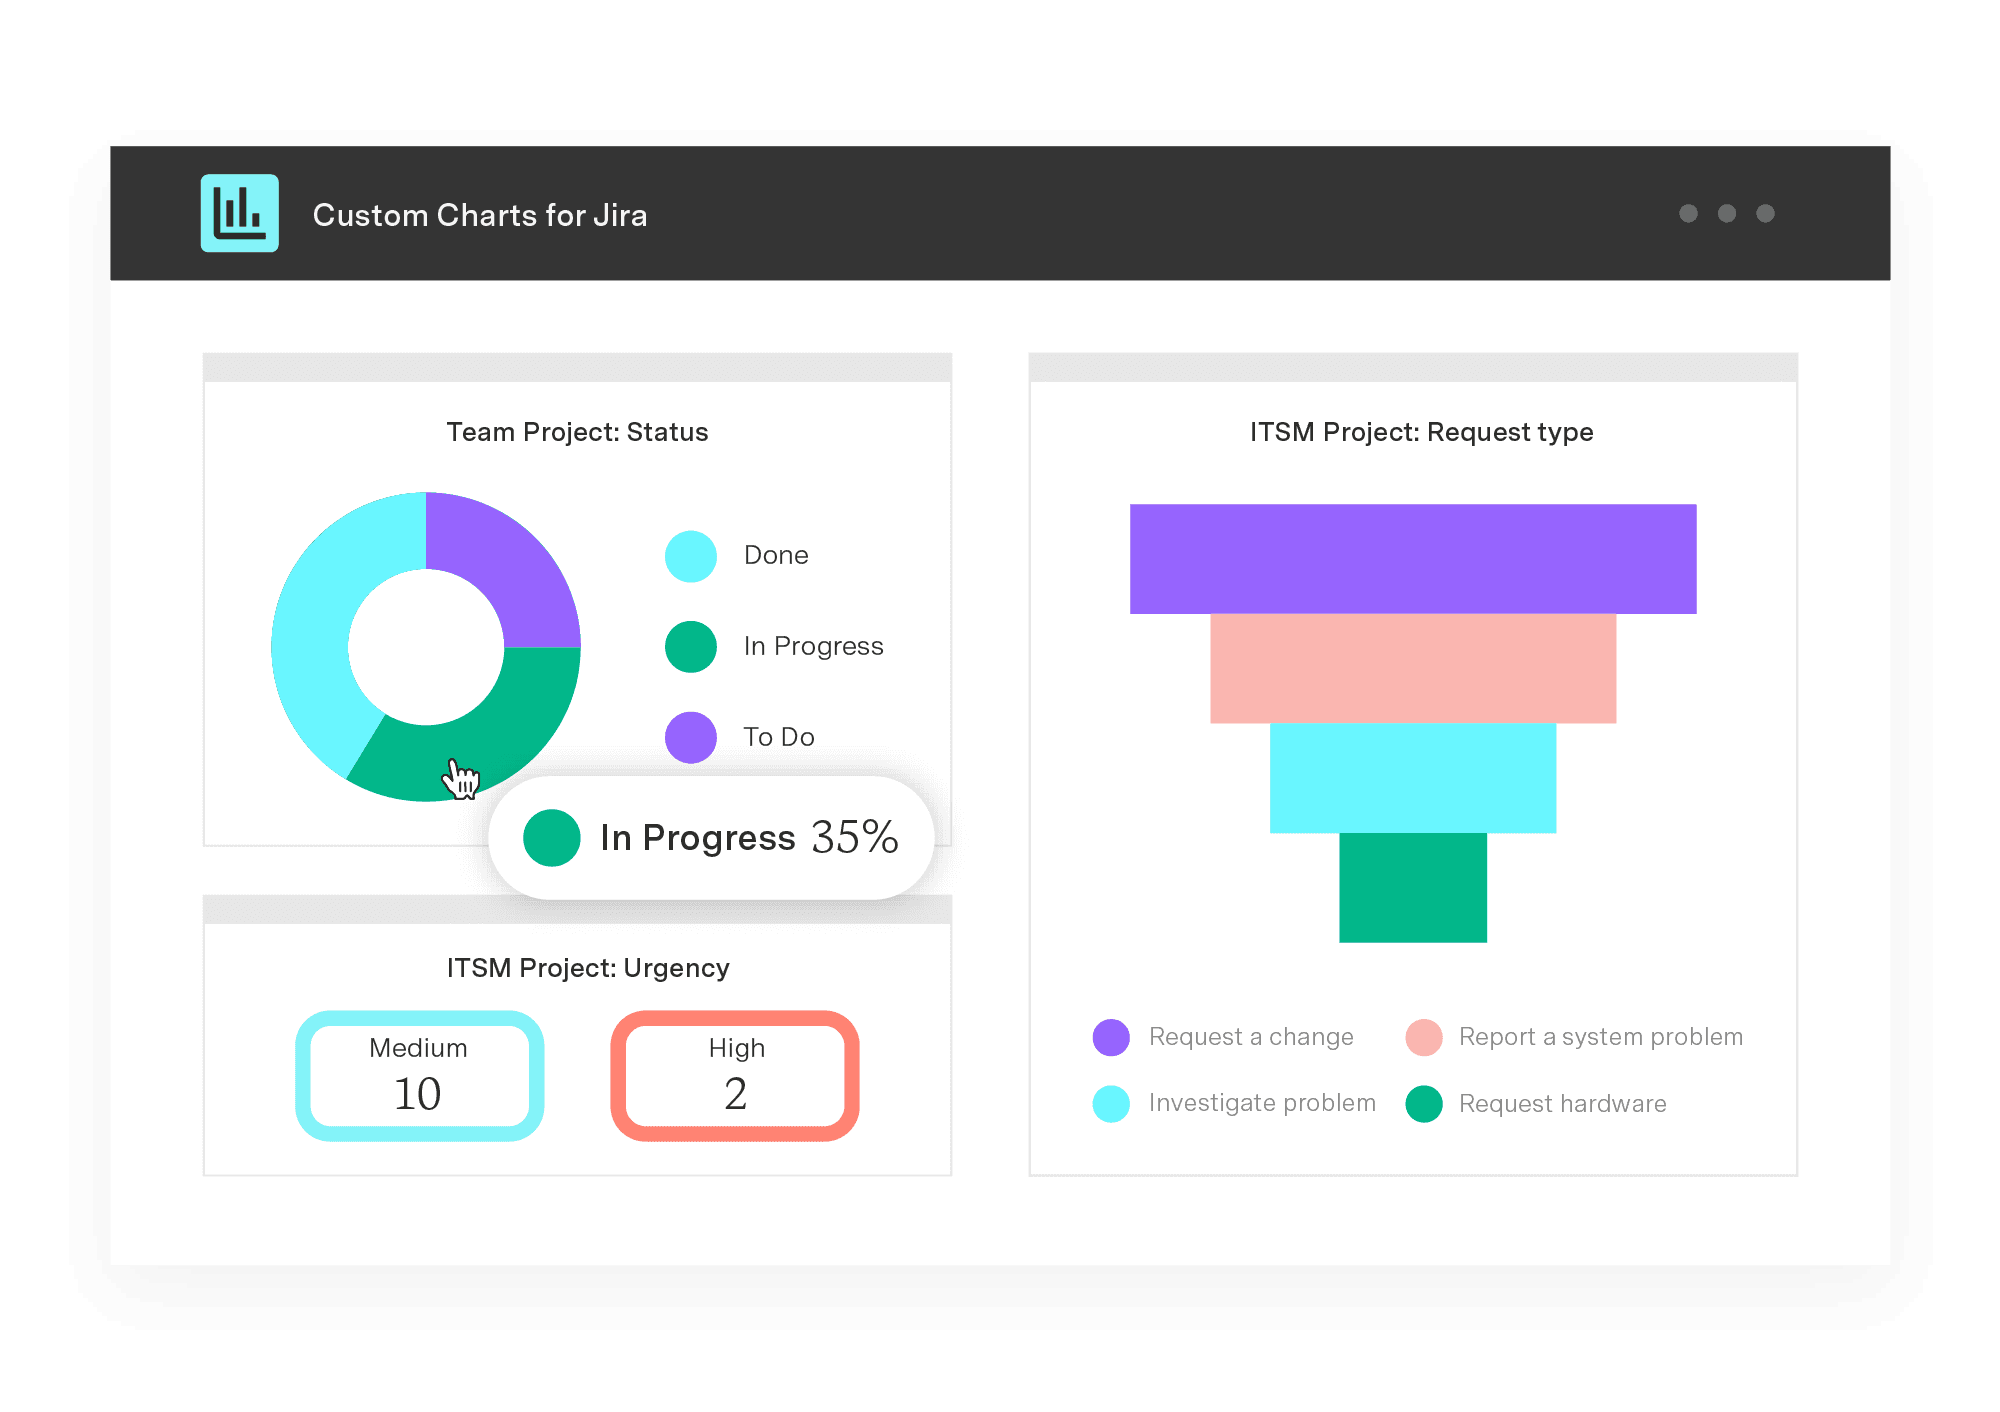Open the High urgency tile showing 2
The height and width of the screenshot is (1412, 2000).
pos(735,1075)
